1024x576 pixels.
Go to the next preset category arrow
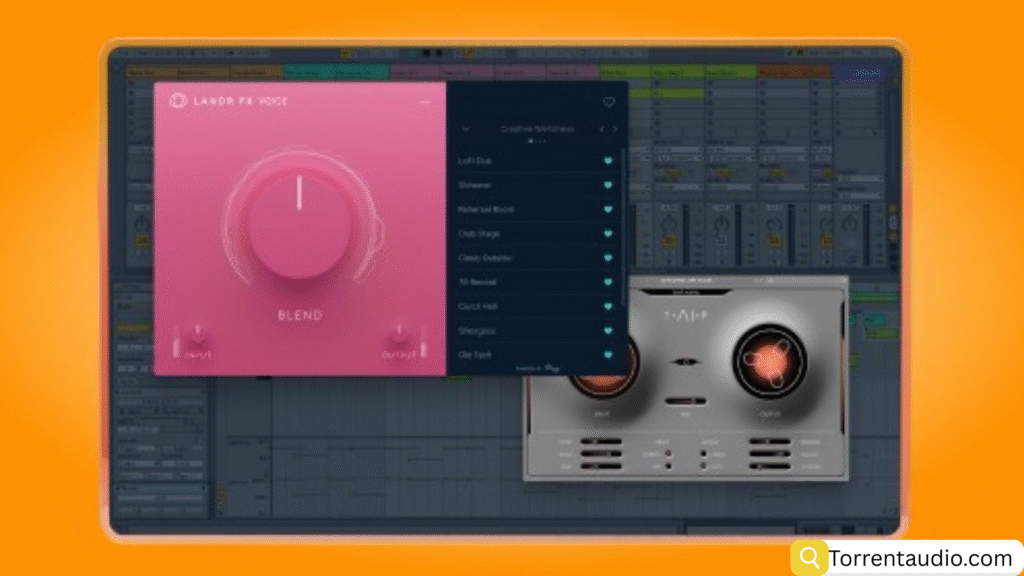point(615,129)
